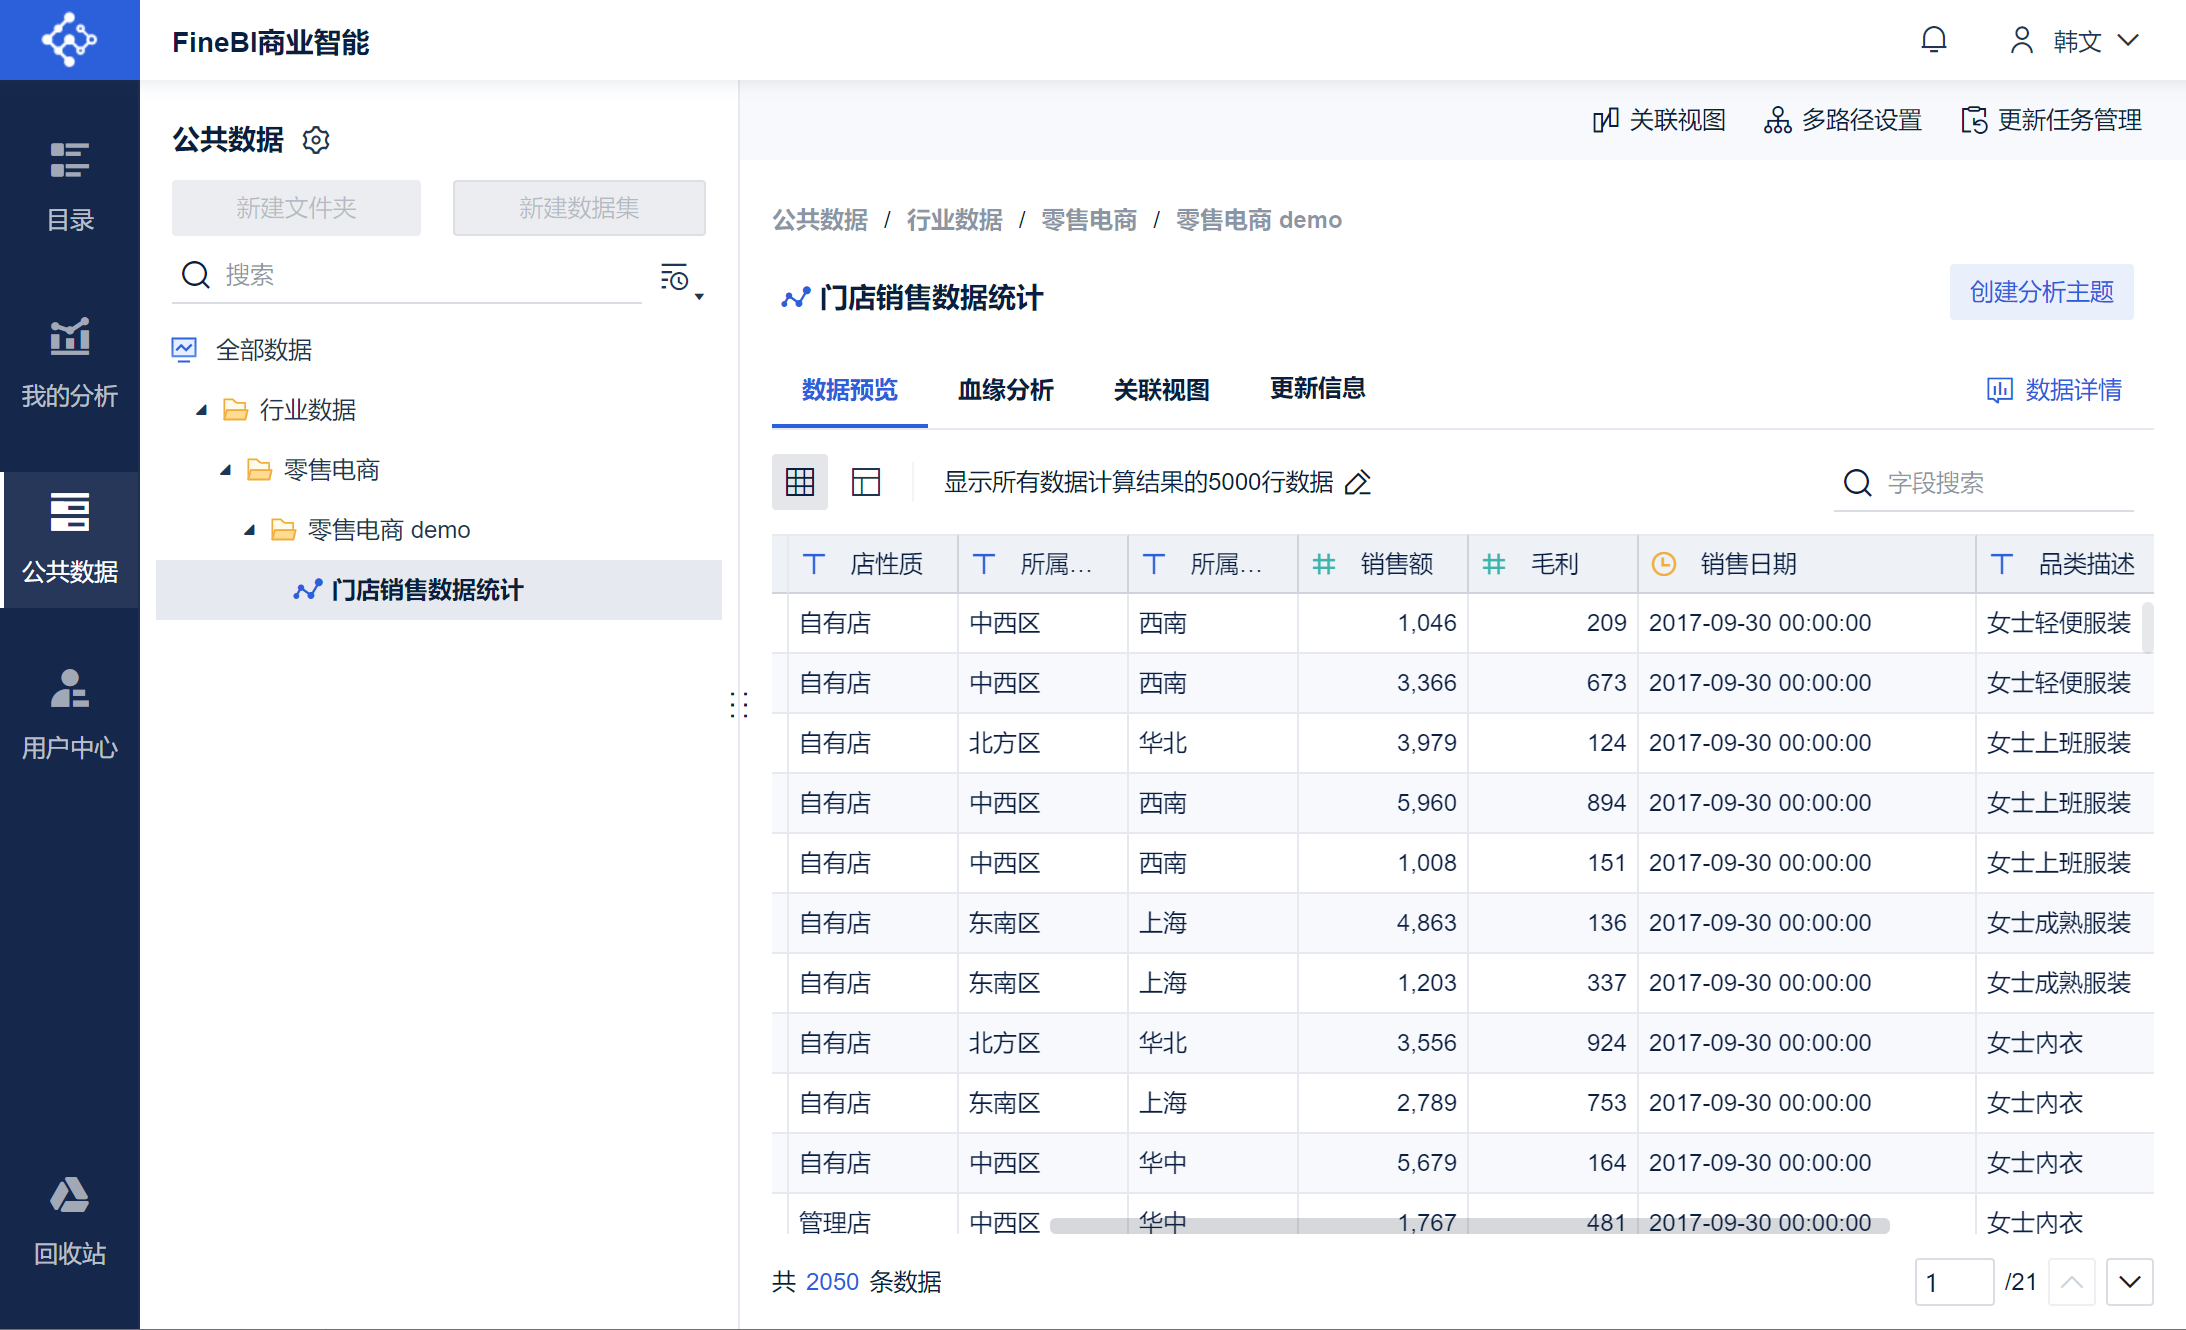Open the 公共数据 settings gear

click(316, 140)
